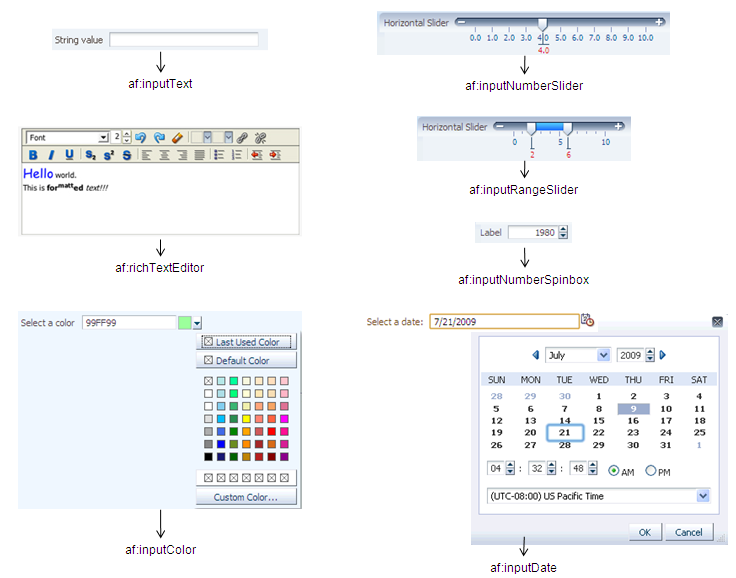
Task: Adjust the font size spinner in editor
Action: tap(126, 137)
